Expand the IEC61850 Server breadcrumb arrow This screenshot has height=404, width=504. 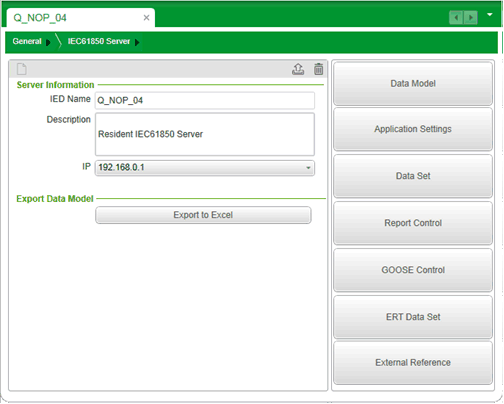[x=137, y=42]
